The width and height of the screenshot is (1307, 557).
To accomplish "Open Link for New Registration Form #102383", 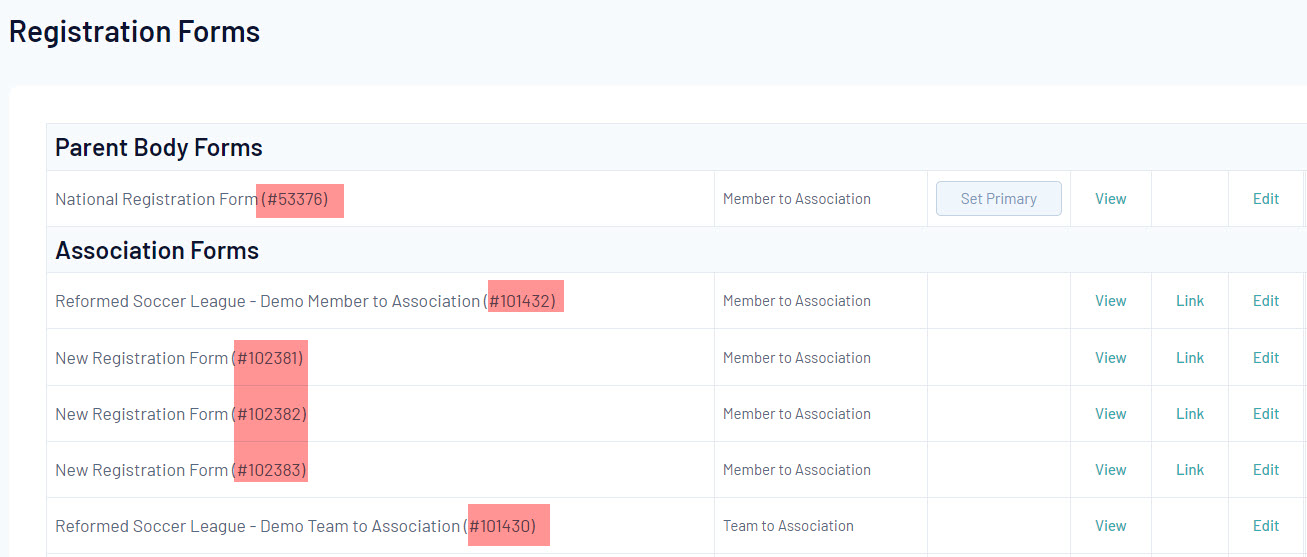I will [x=1189, y=470].
